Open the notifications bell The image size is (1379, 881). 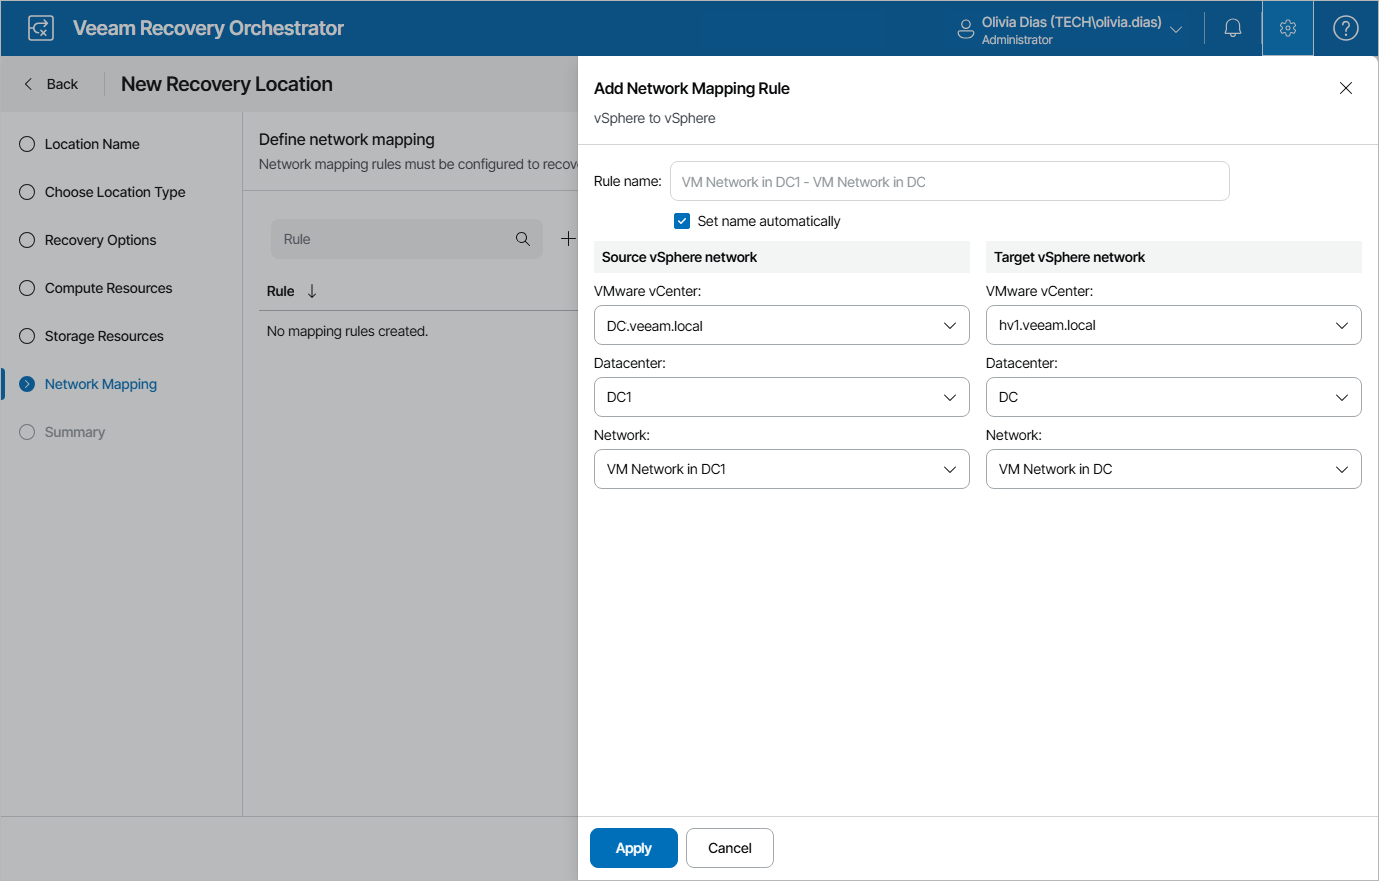tap(1233, 28)
